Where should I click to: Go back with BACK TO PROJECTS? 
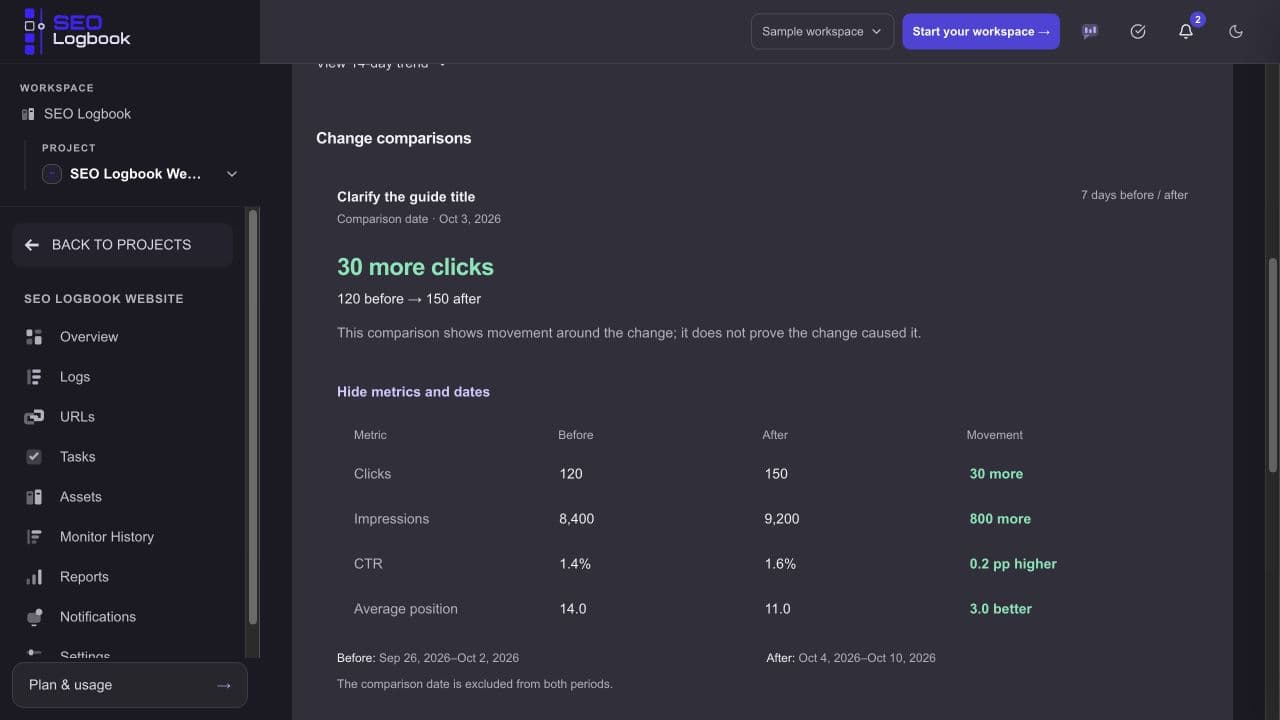(x=122, y=245)
